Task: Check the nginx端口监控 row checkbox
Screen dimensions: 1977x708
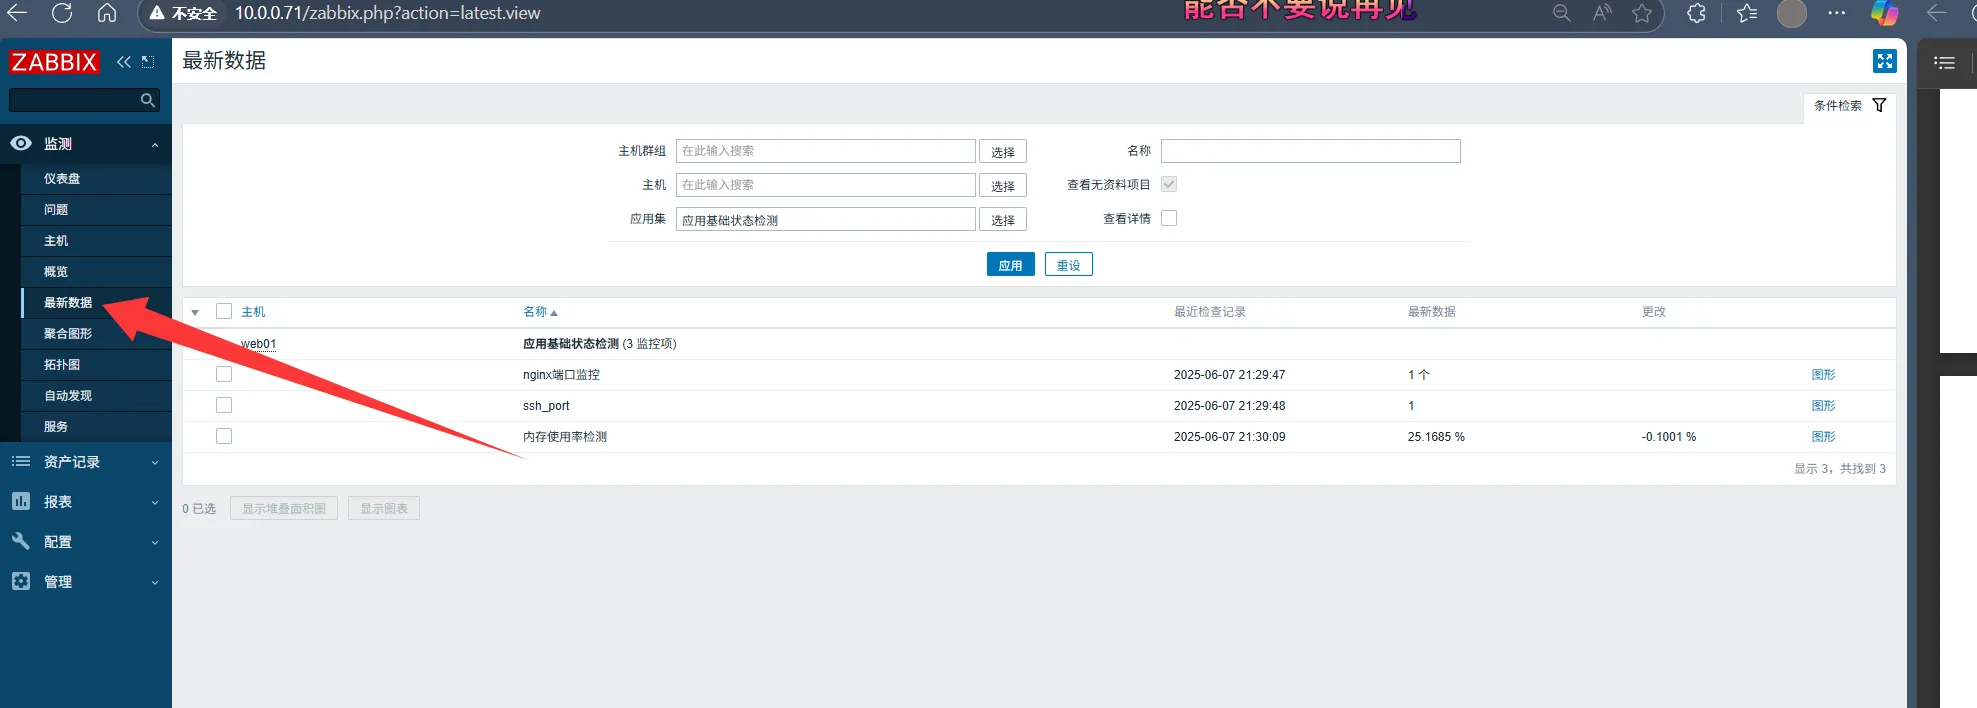Action: point(224,374)
